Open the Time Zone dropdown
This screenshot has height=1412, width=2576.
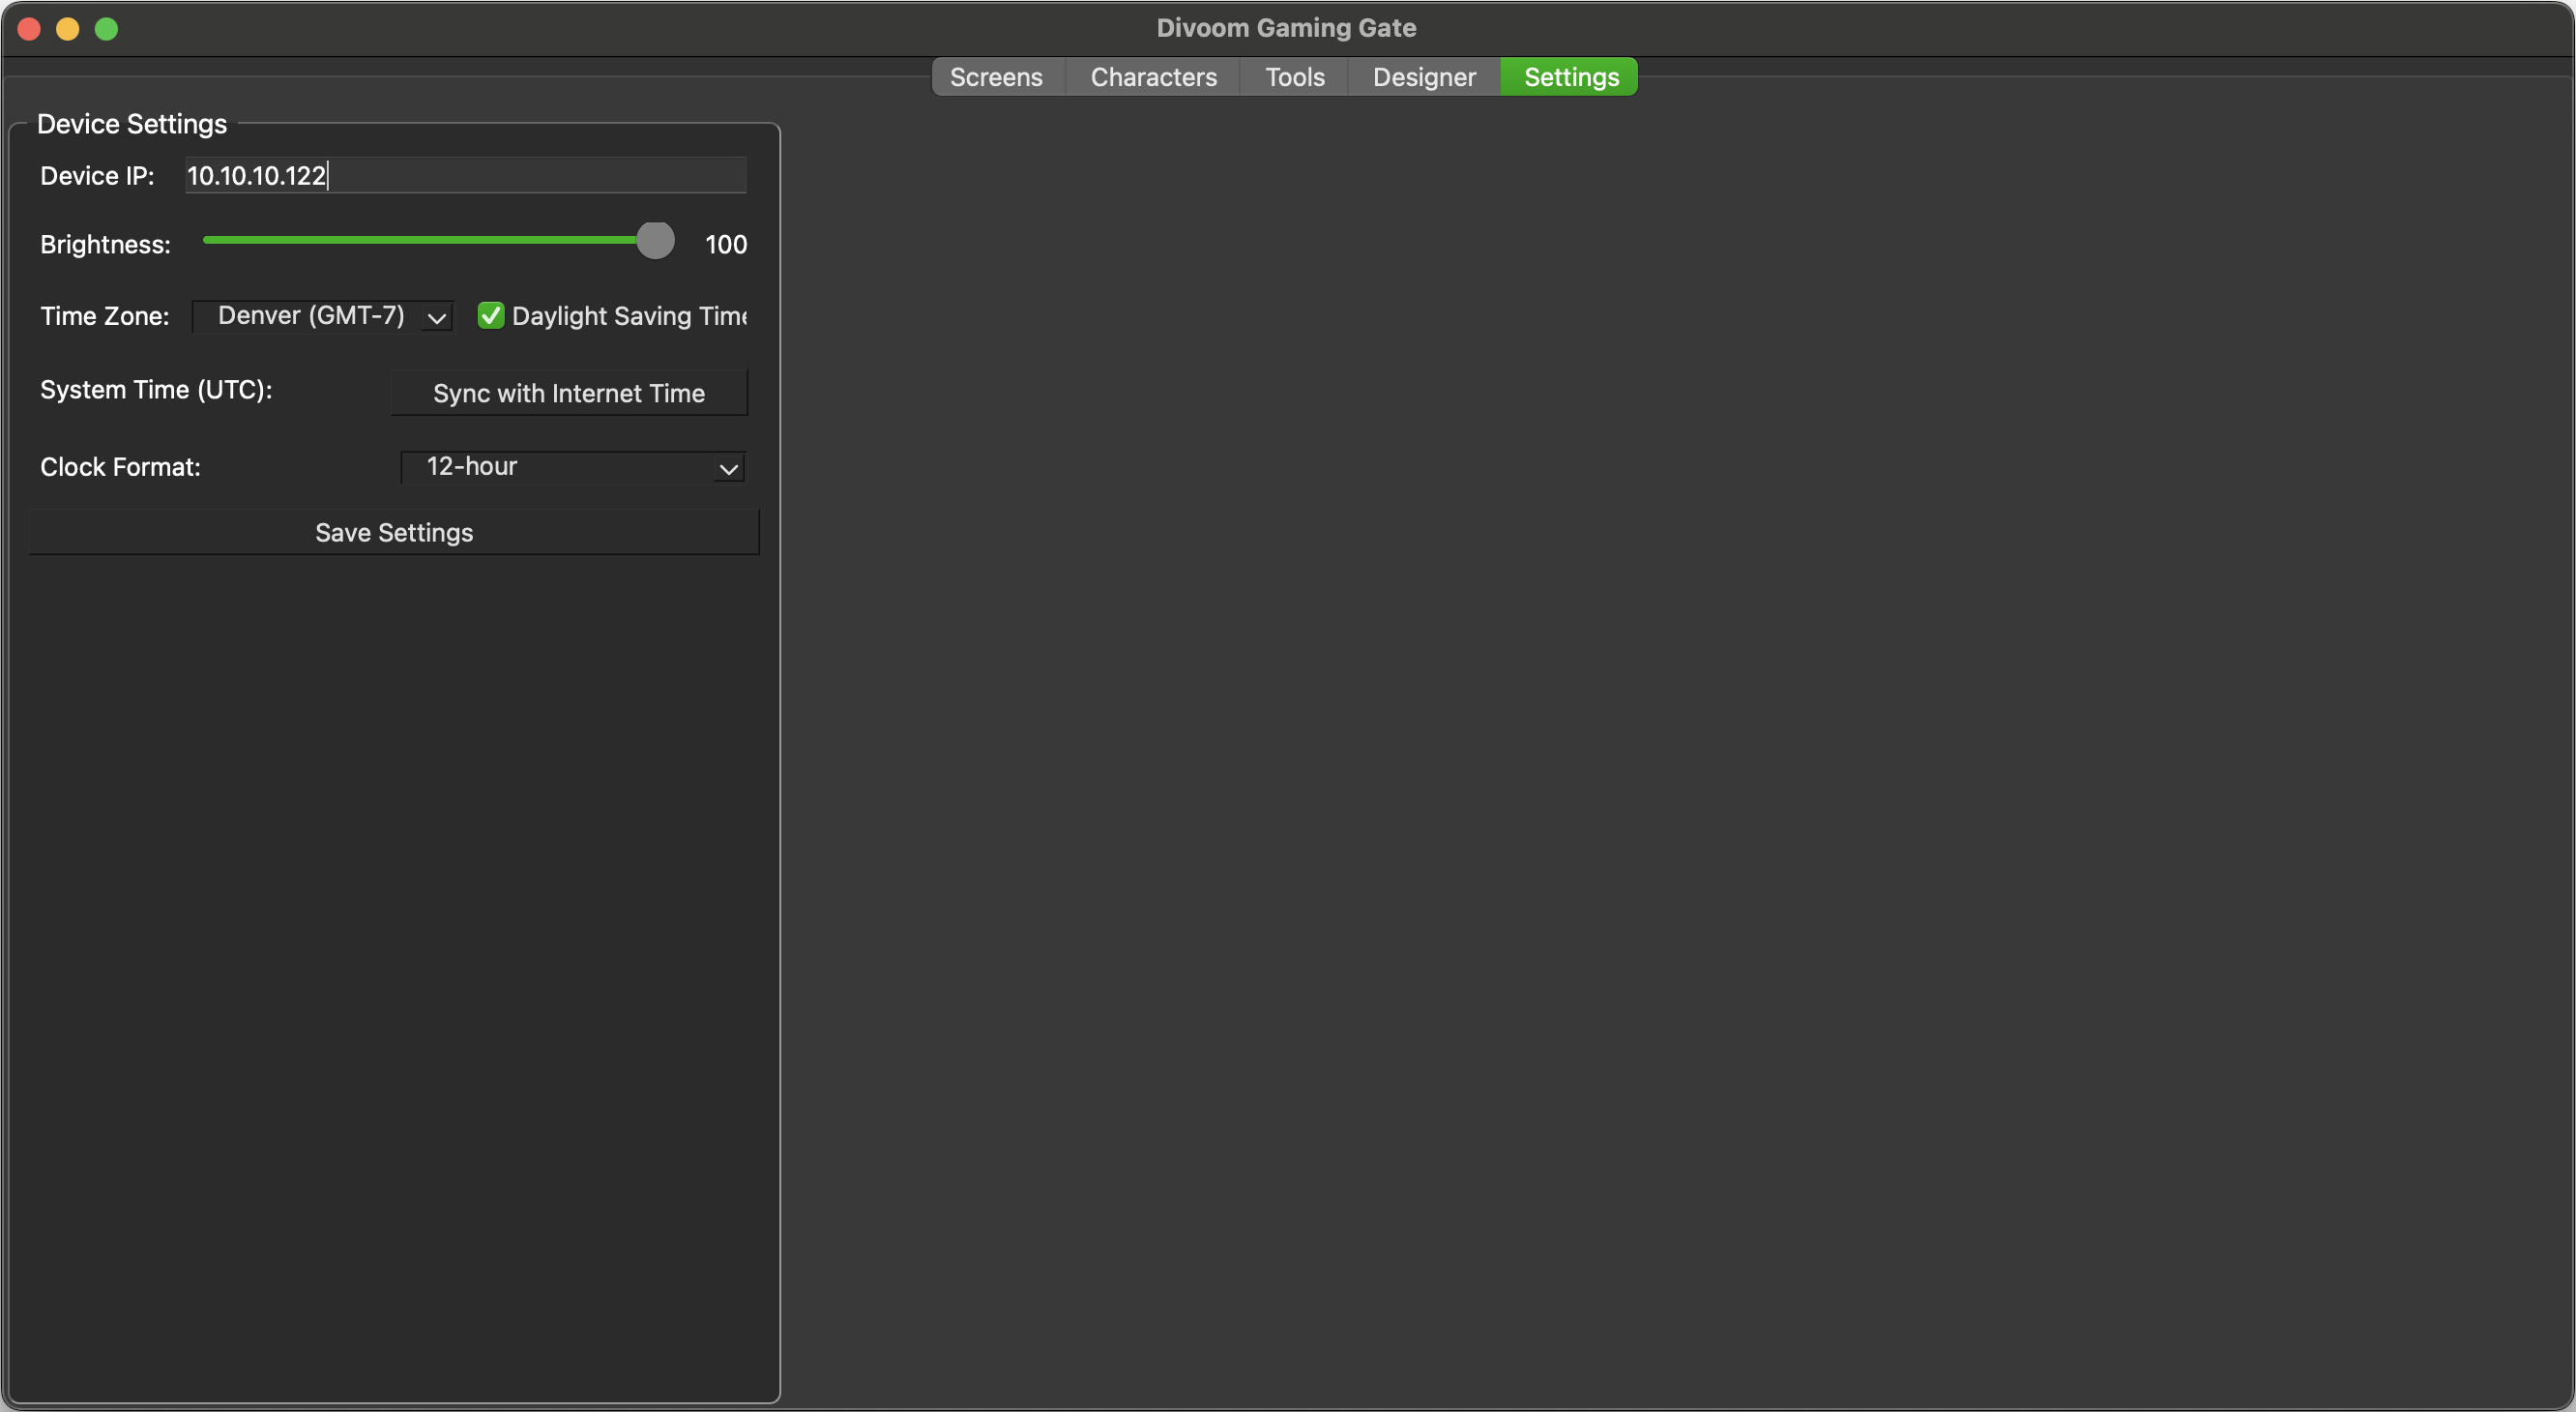[x=322, y=316]
